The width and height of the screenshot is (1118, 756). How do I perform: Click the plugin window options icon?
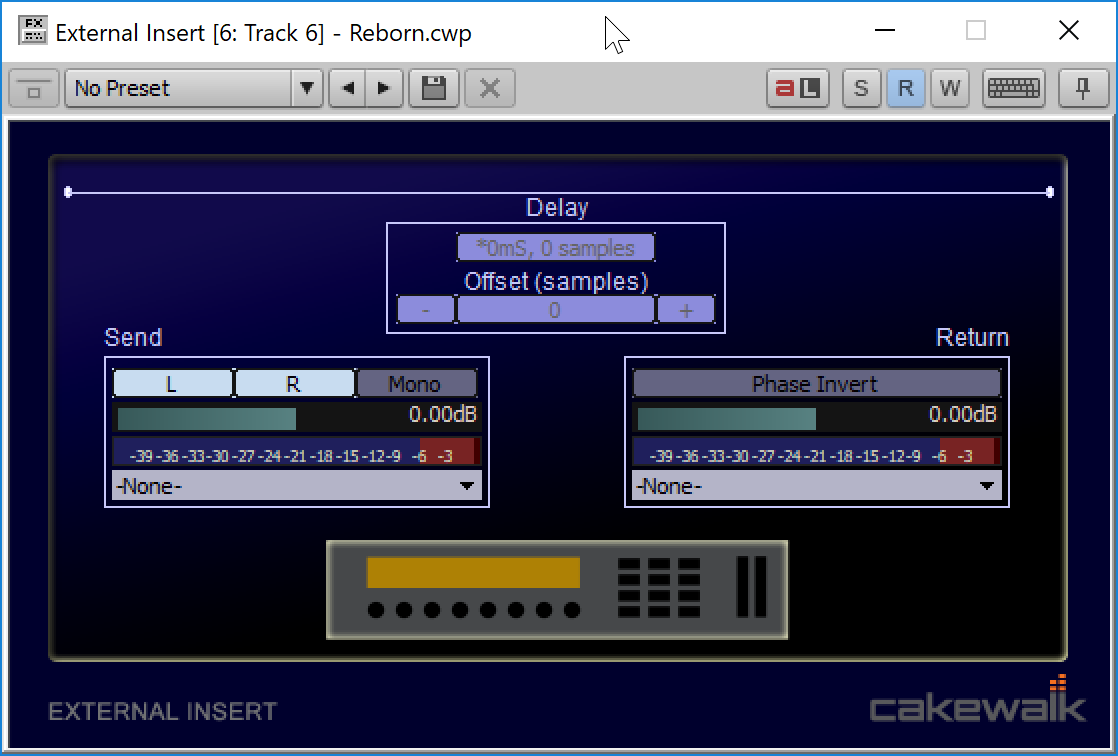click(x=33, y=89)
